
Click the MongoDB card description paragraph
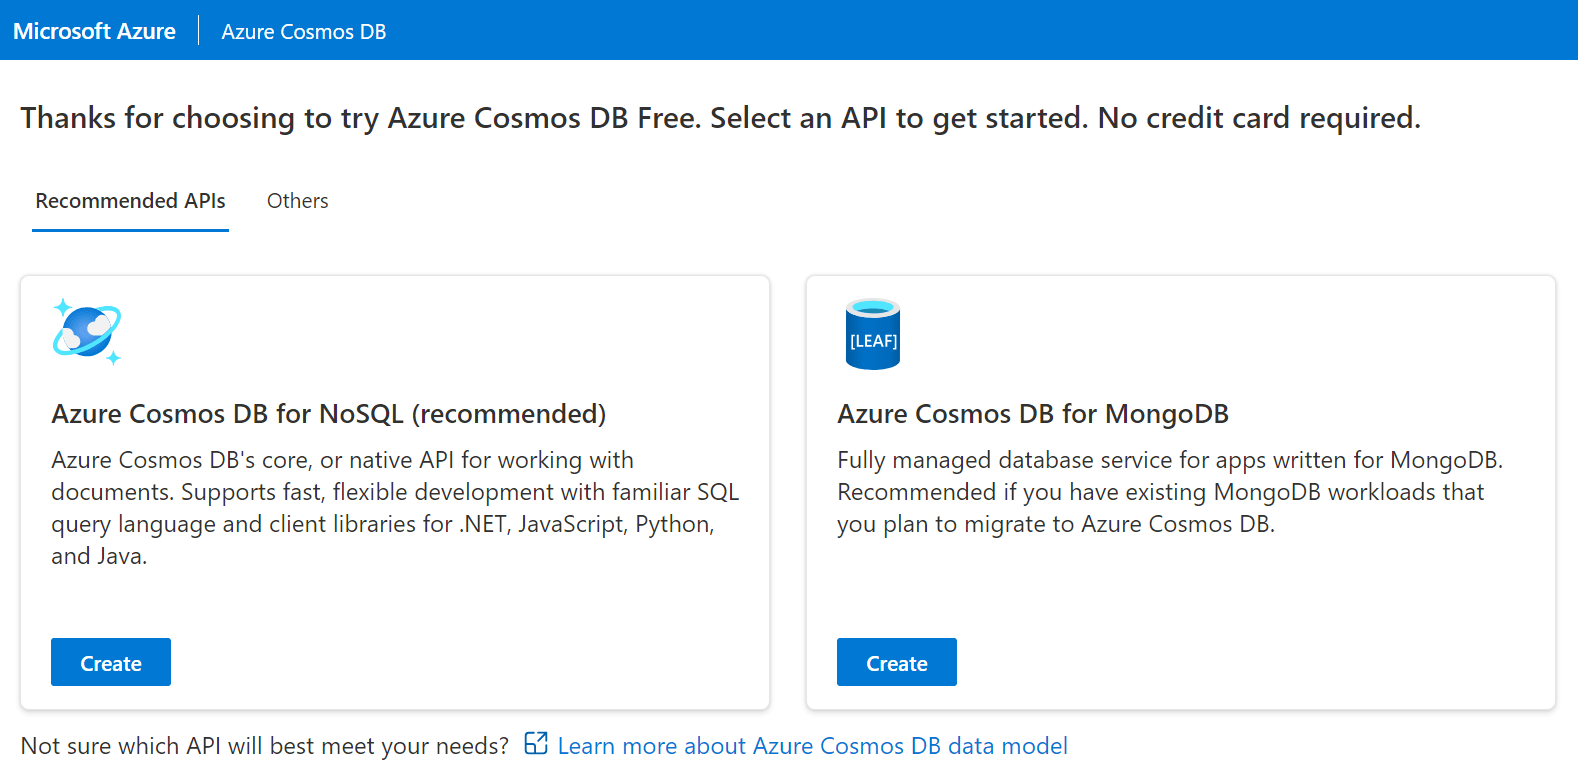(x=1168, y=492)
